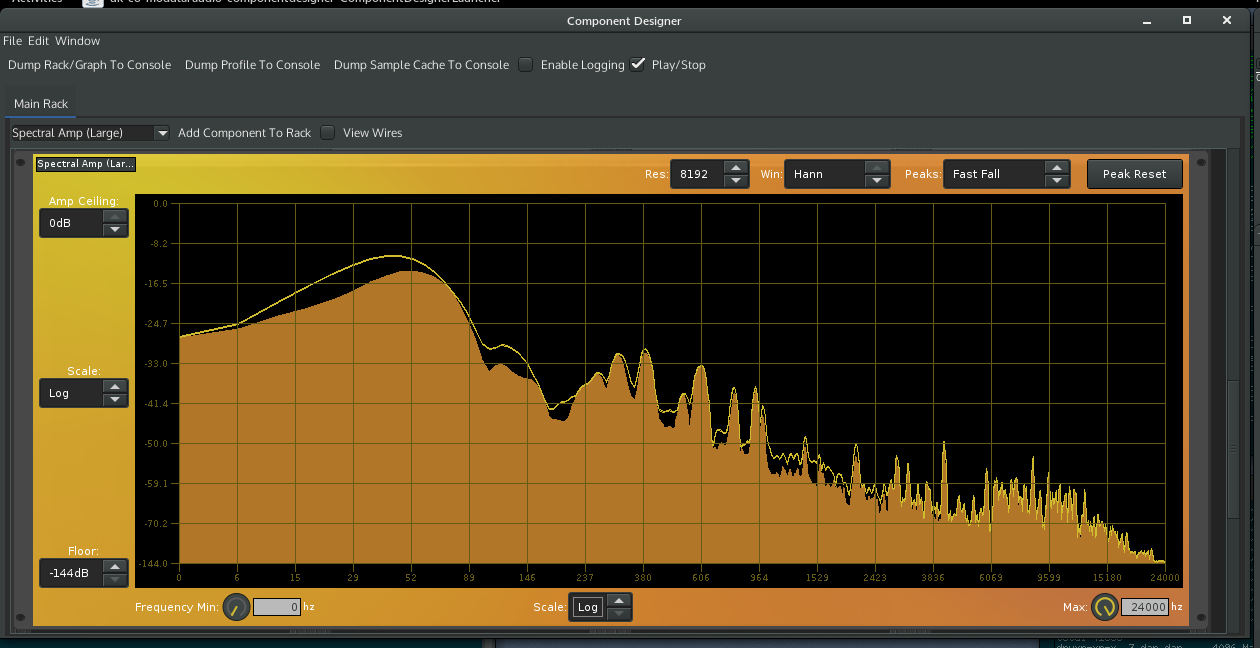Close the Component Designer window
This screenshot has height=648, width=1260.
[1226, 20]
